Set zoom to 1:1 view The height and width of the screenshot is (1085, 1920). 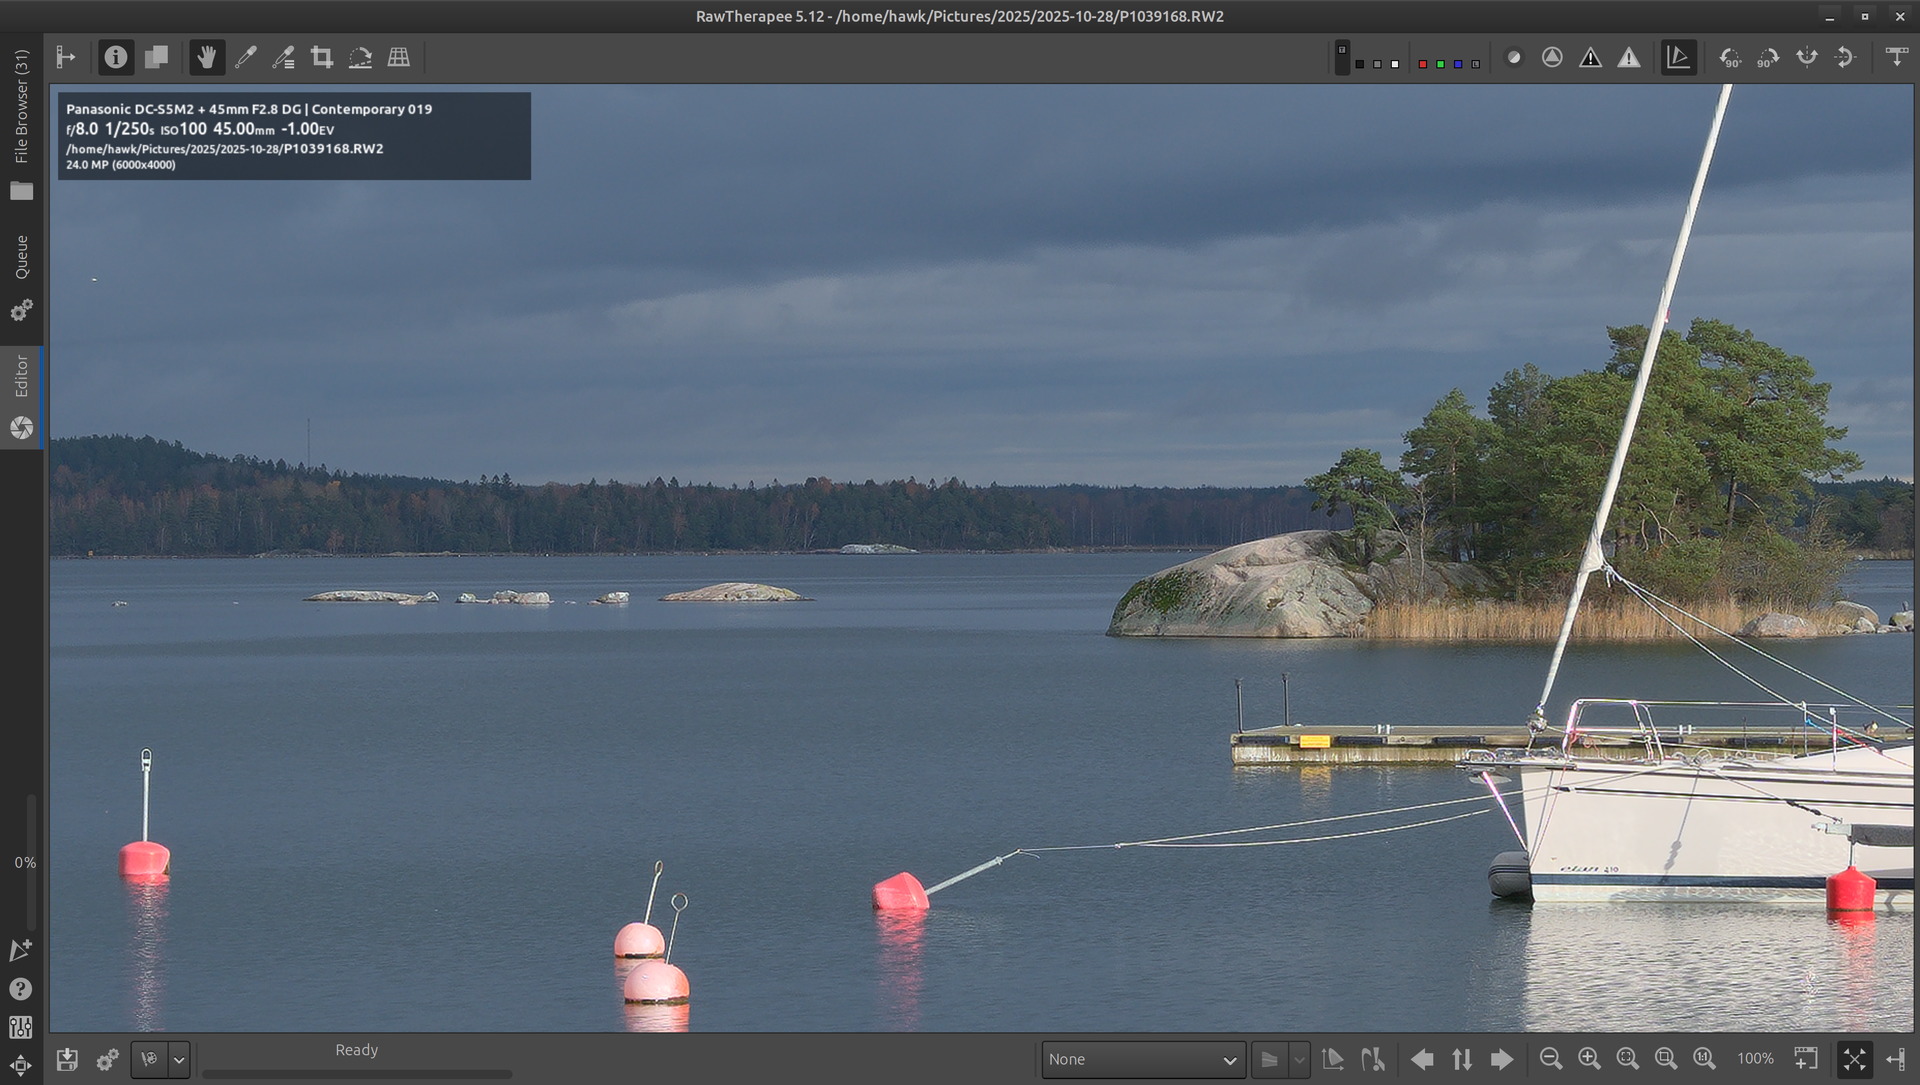click(1704, 1059)
